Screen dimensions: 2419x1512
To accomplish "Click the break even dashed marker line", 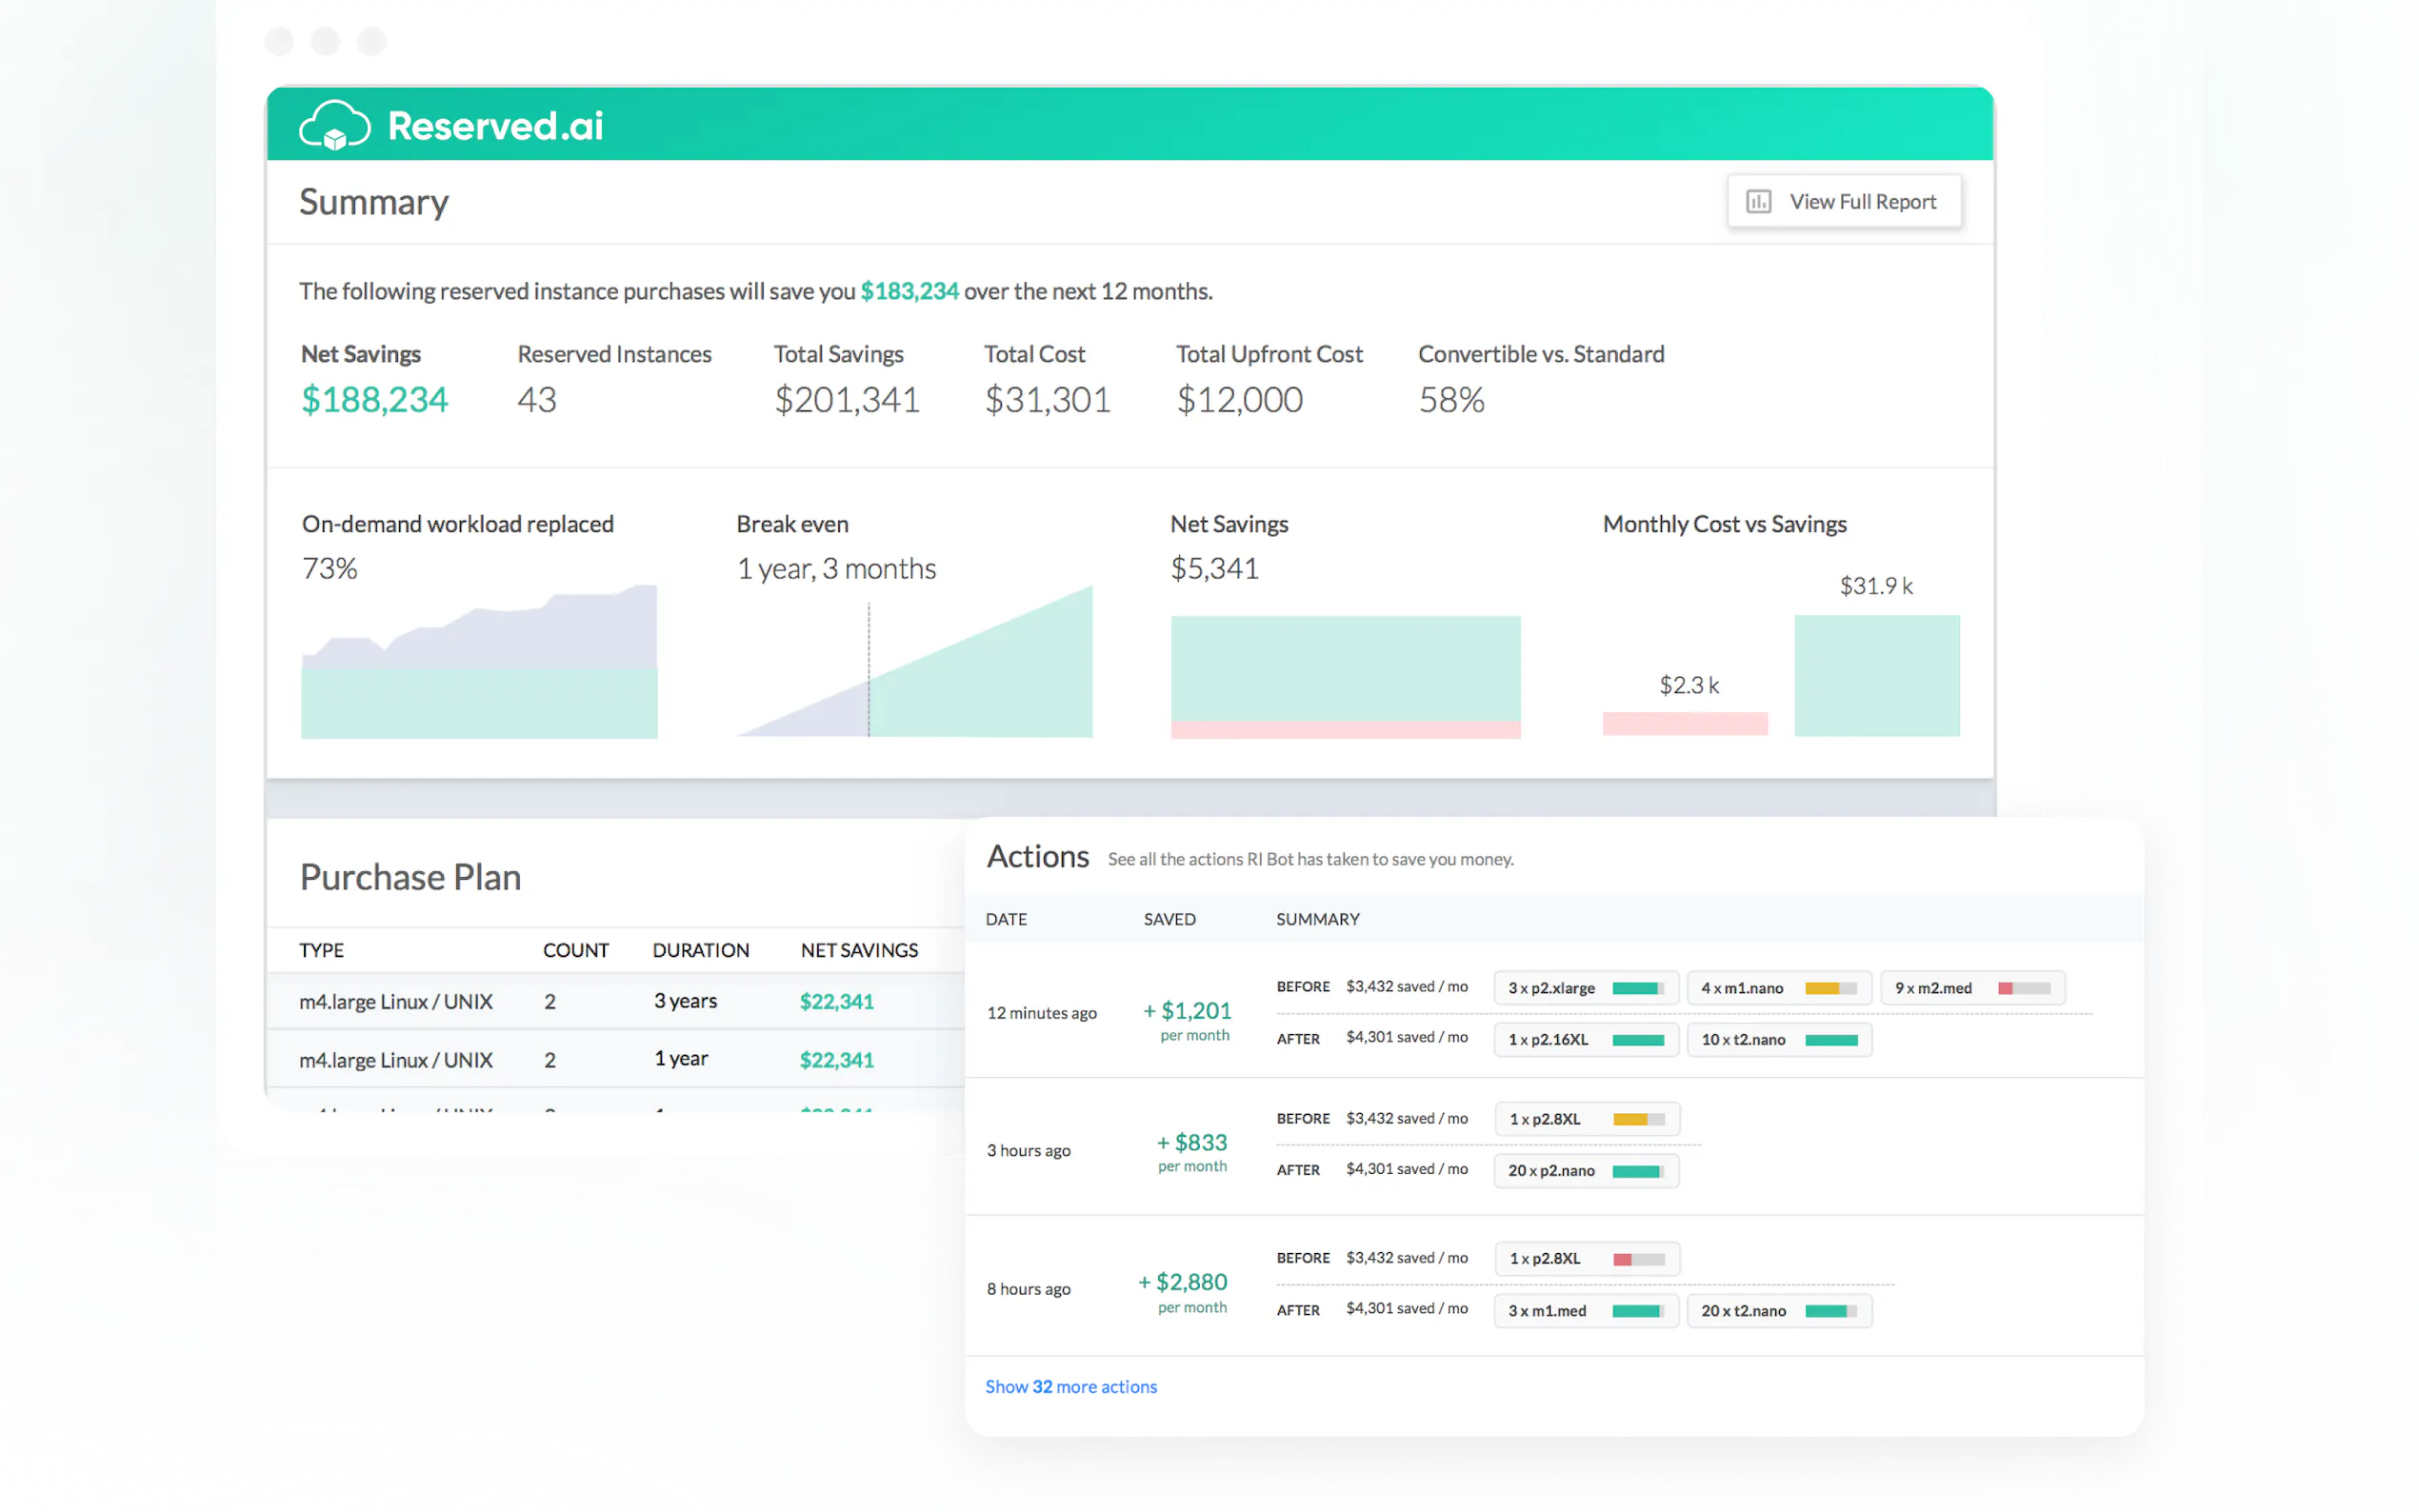I will (x=868, y=670).
